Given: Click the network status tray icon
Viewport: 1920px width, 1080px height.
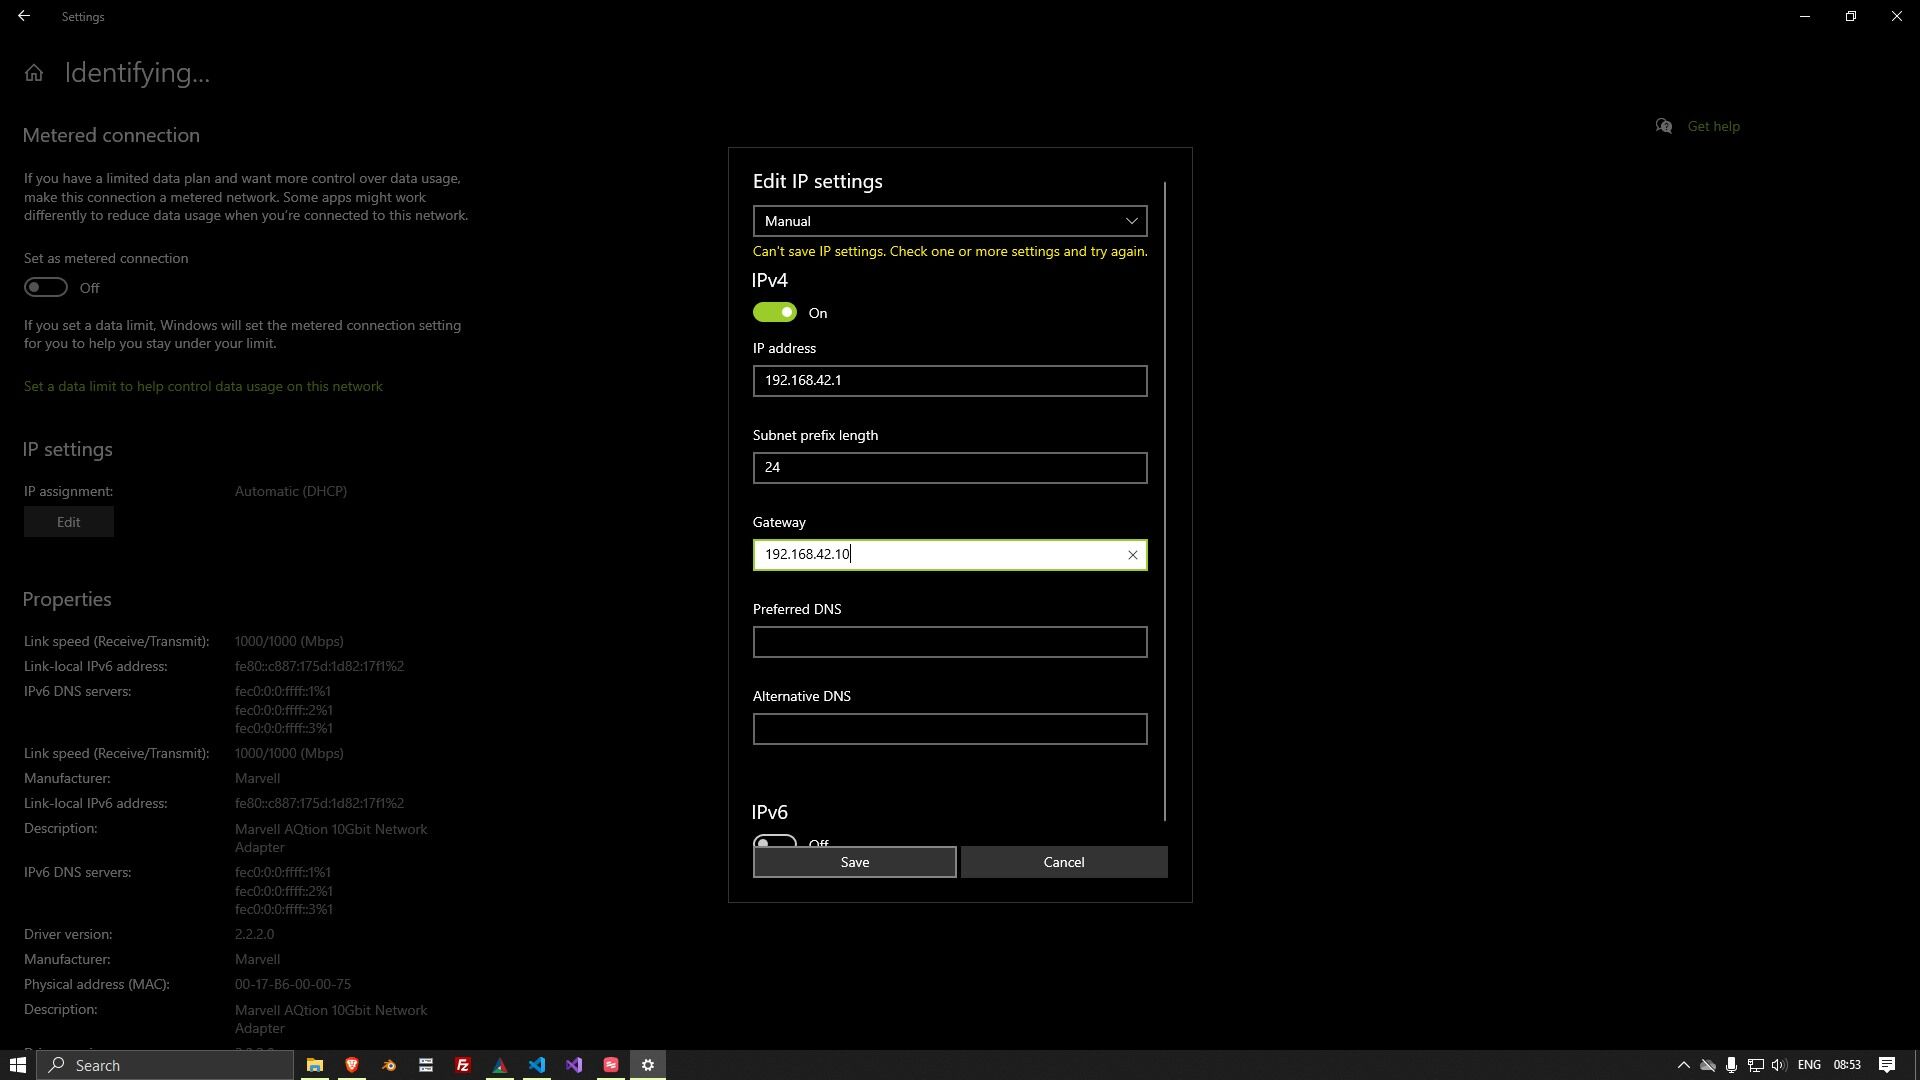Looking at the screenshot, I should point(1755,1065).
